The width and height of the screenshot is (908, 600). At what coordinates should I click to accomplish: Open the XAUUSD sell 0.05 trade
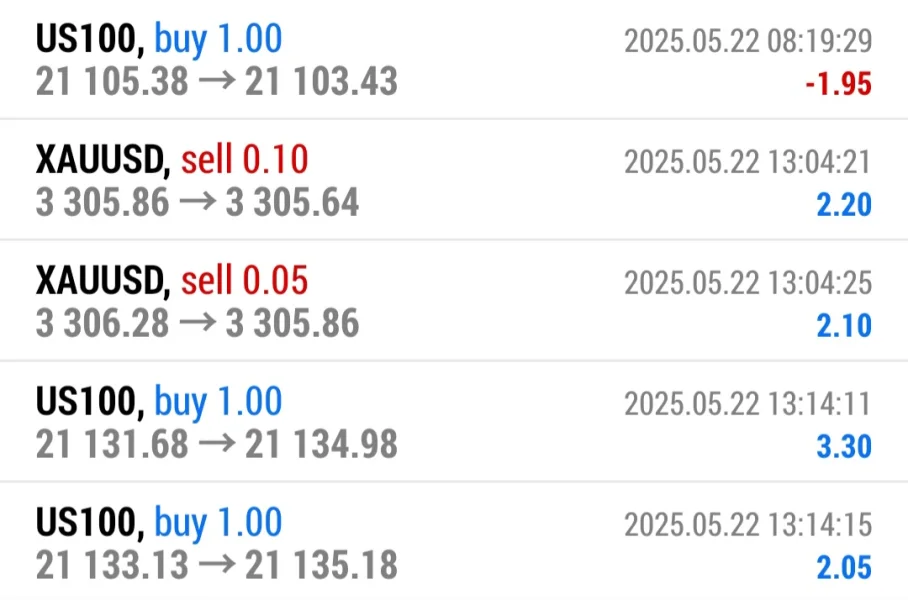(x=172, y=281)
